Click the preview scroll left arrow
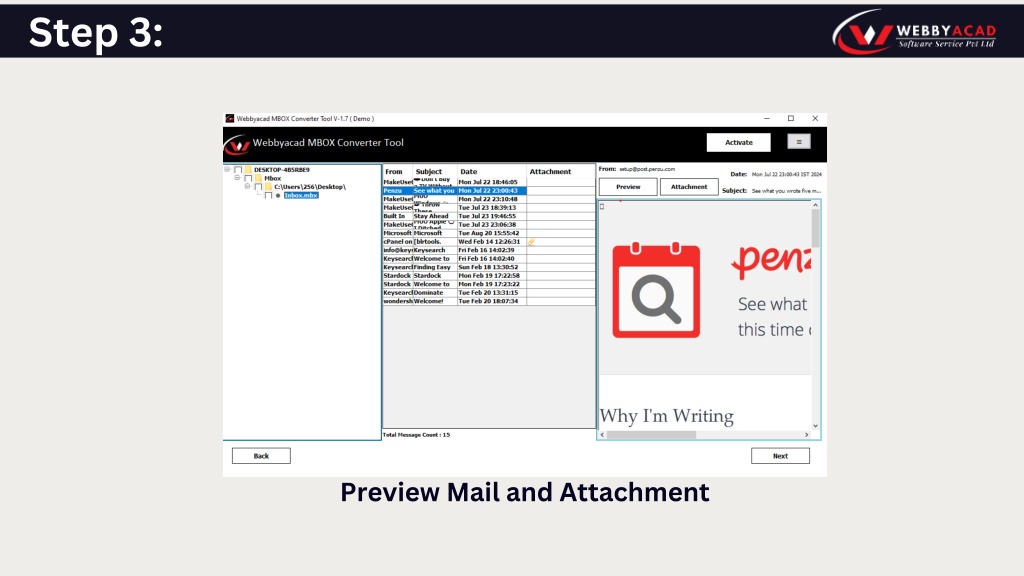 (x=602, y=435)
